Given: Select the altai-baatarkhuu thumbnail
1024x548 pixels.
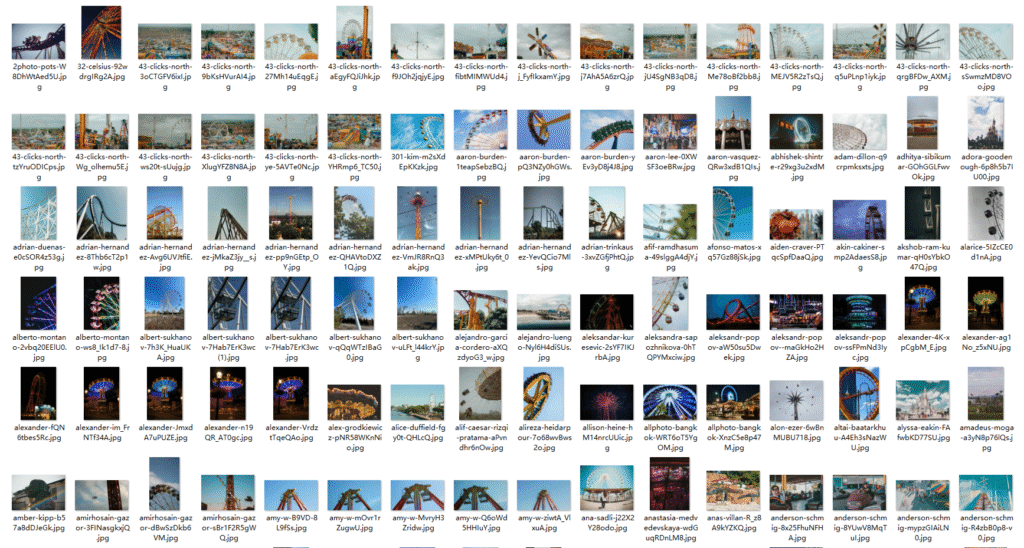Looking at the screenshot, I should 859,394.
